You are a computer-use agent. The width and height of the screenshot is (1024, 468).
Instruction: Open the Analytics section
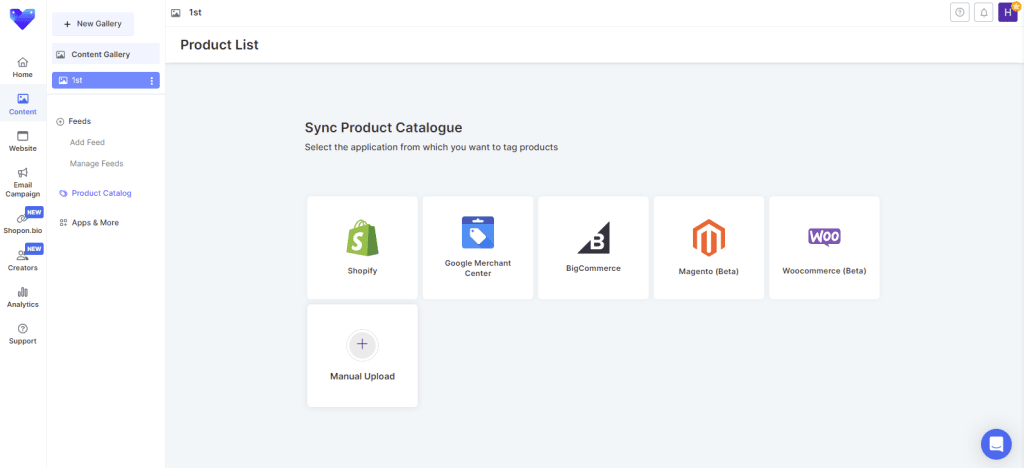click(x=22, y=297)
